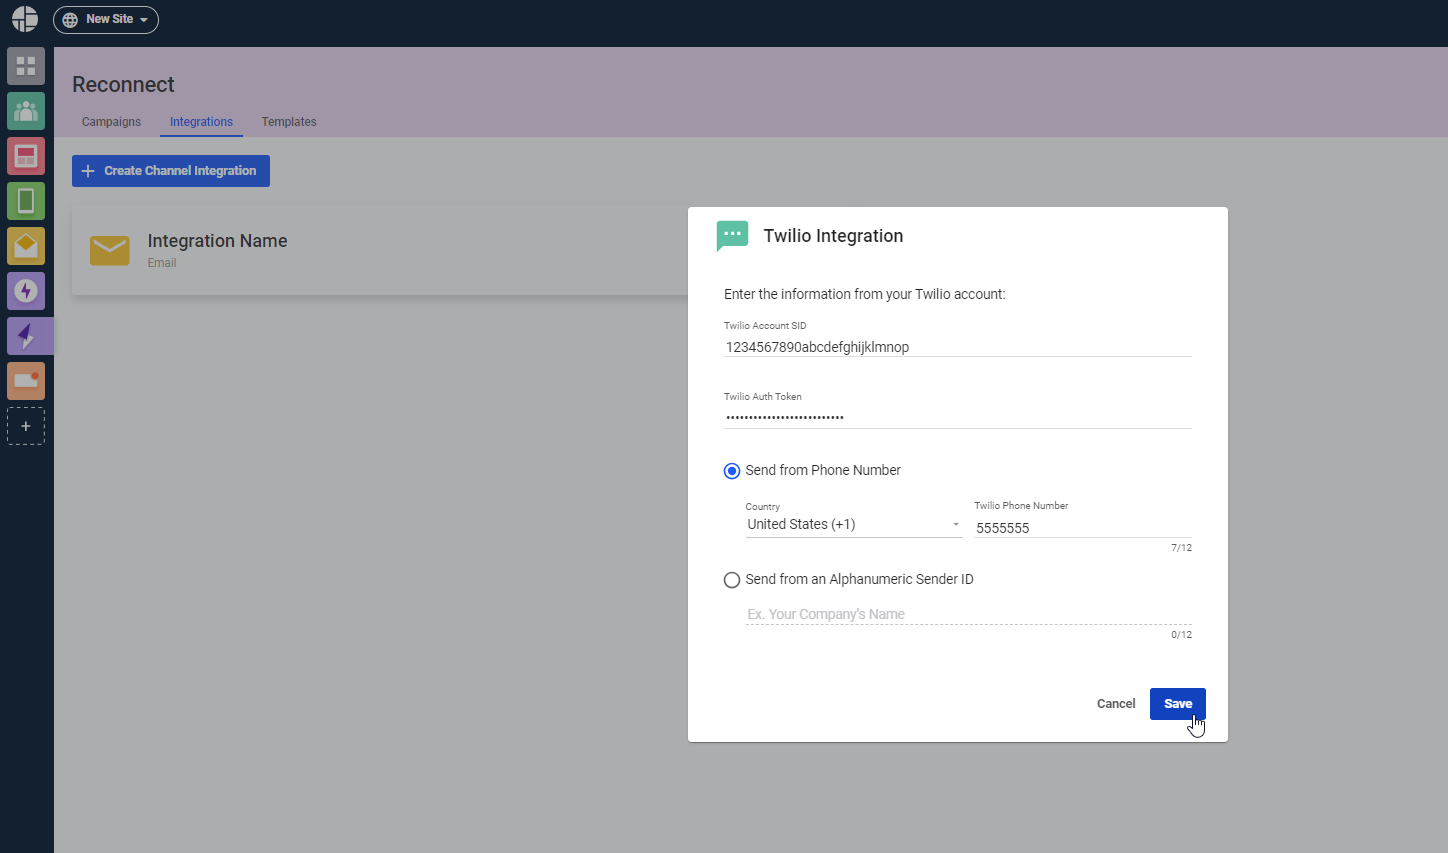Switch to the Templates tab
Screen dimensions: 1448x853
(289, 122)
